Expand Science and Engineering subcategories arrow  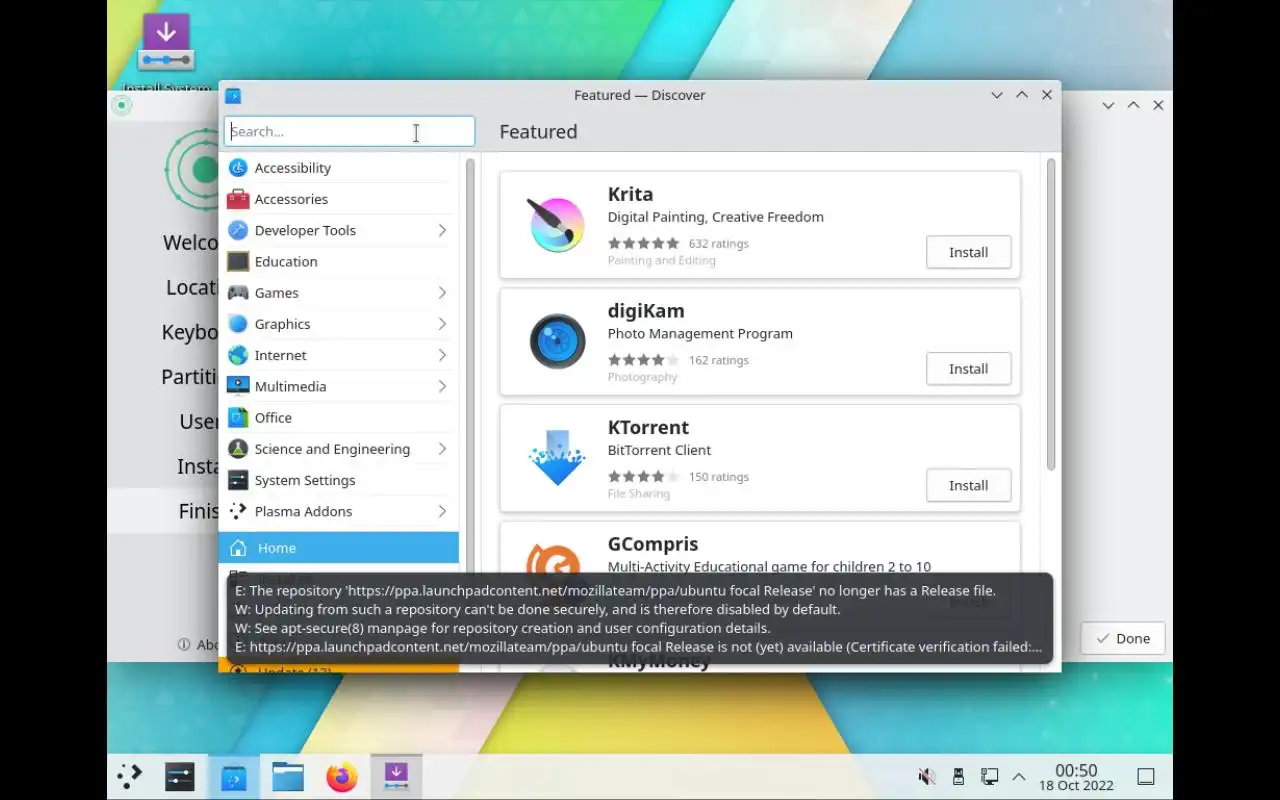click(442, 449)
